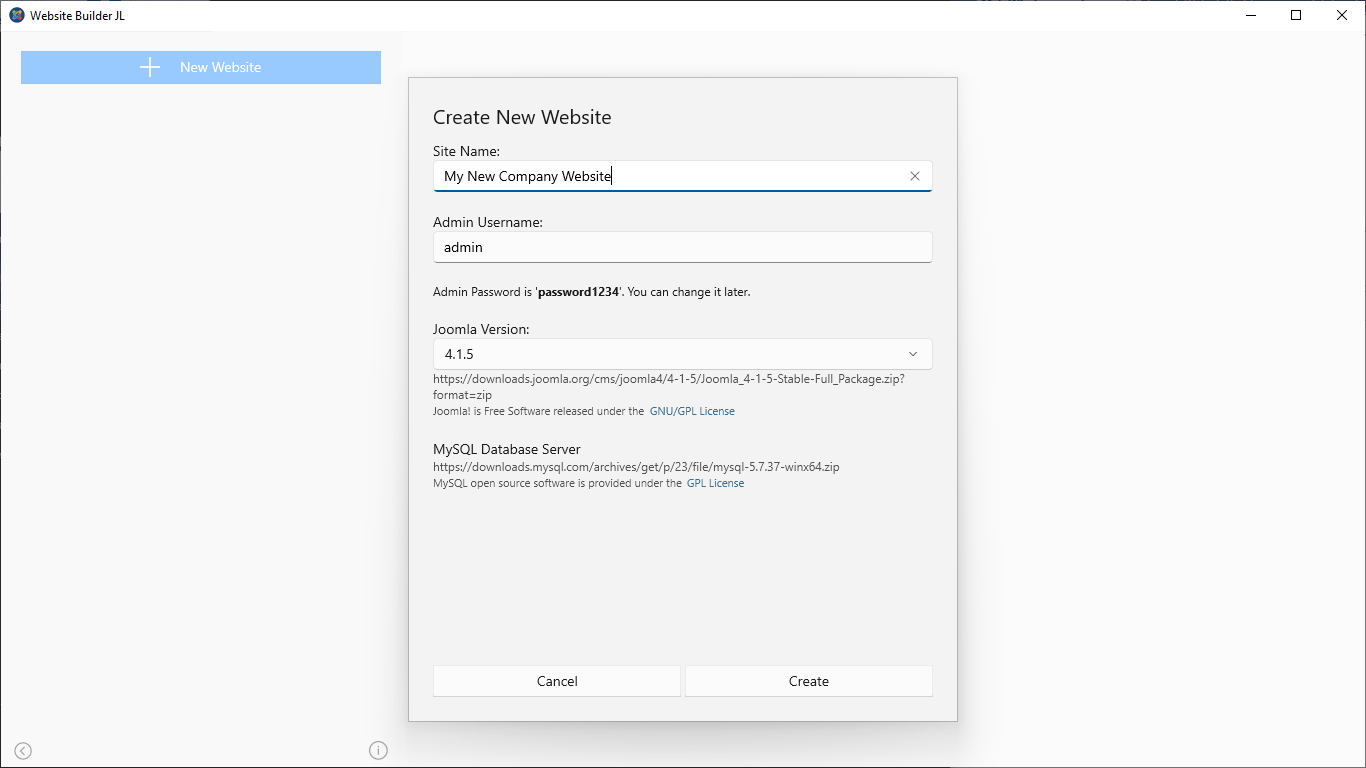
Task: Click the Joomla package download URL text
Action: click(668, 379)
